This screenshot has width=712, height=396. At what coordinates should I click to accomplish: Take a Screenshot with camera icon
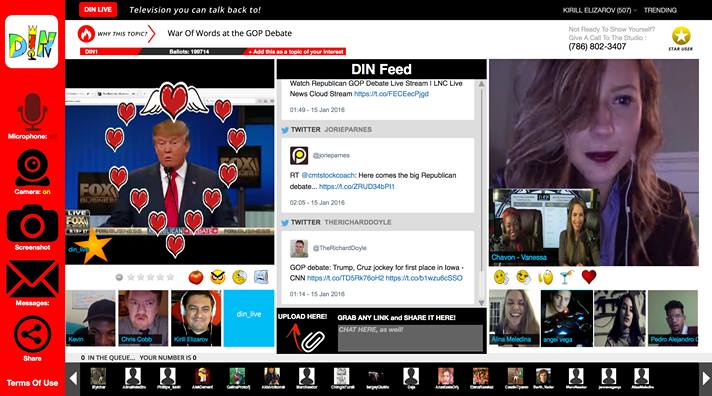coord(32,223)
